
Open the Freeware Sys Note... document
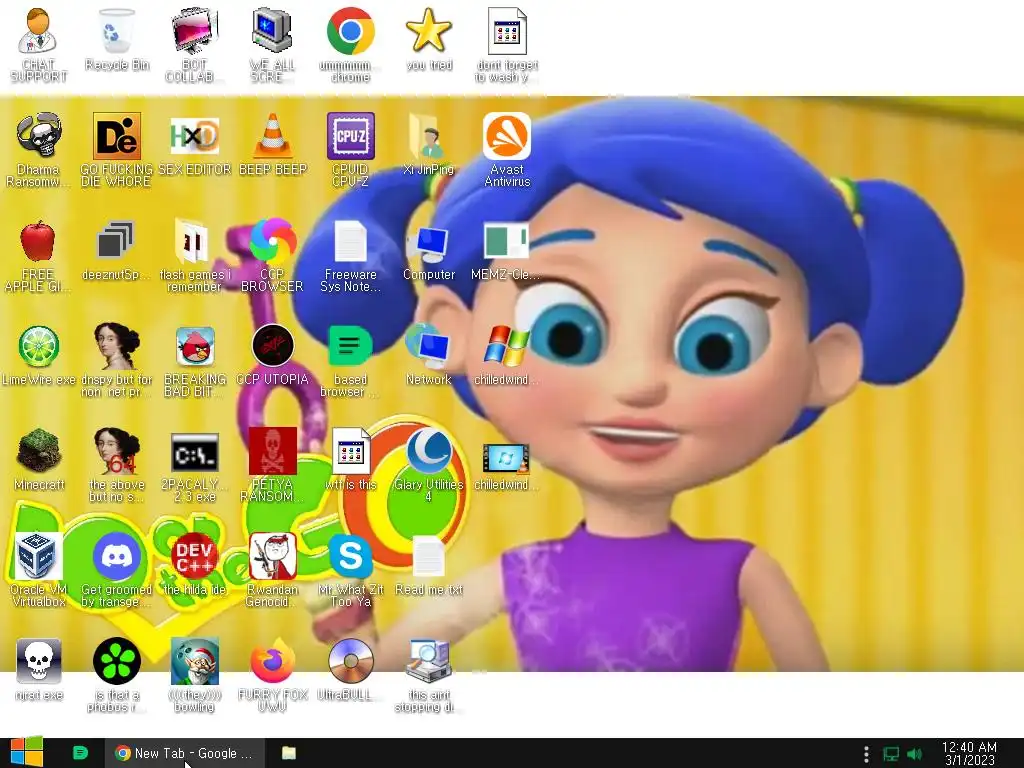coord(351,255)
